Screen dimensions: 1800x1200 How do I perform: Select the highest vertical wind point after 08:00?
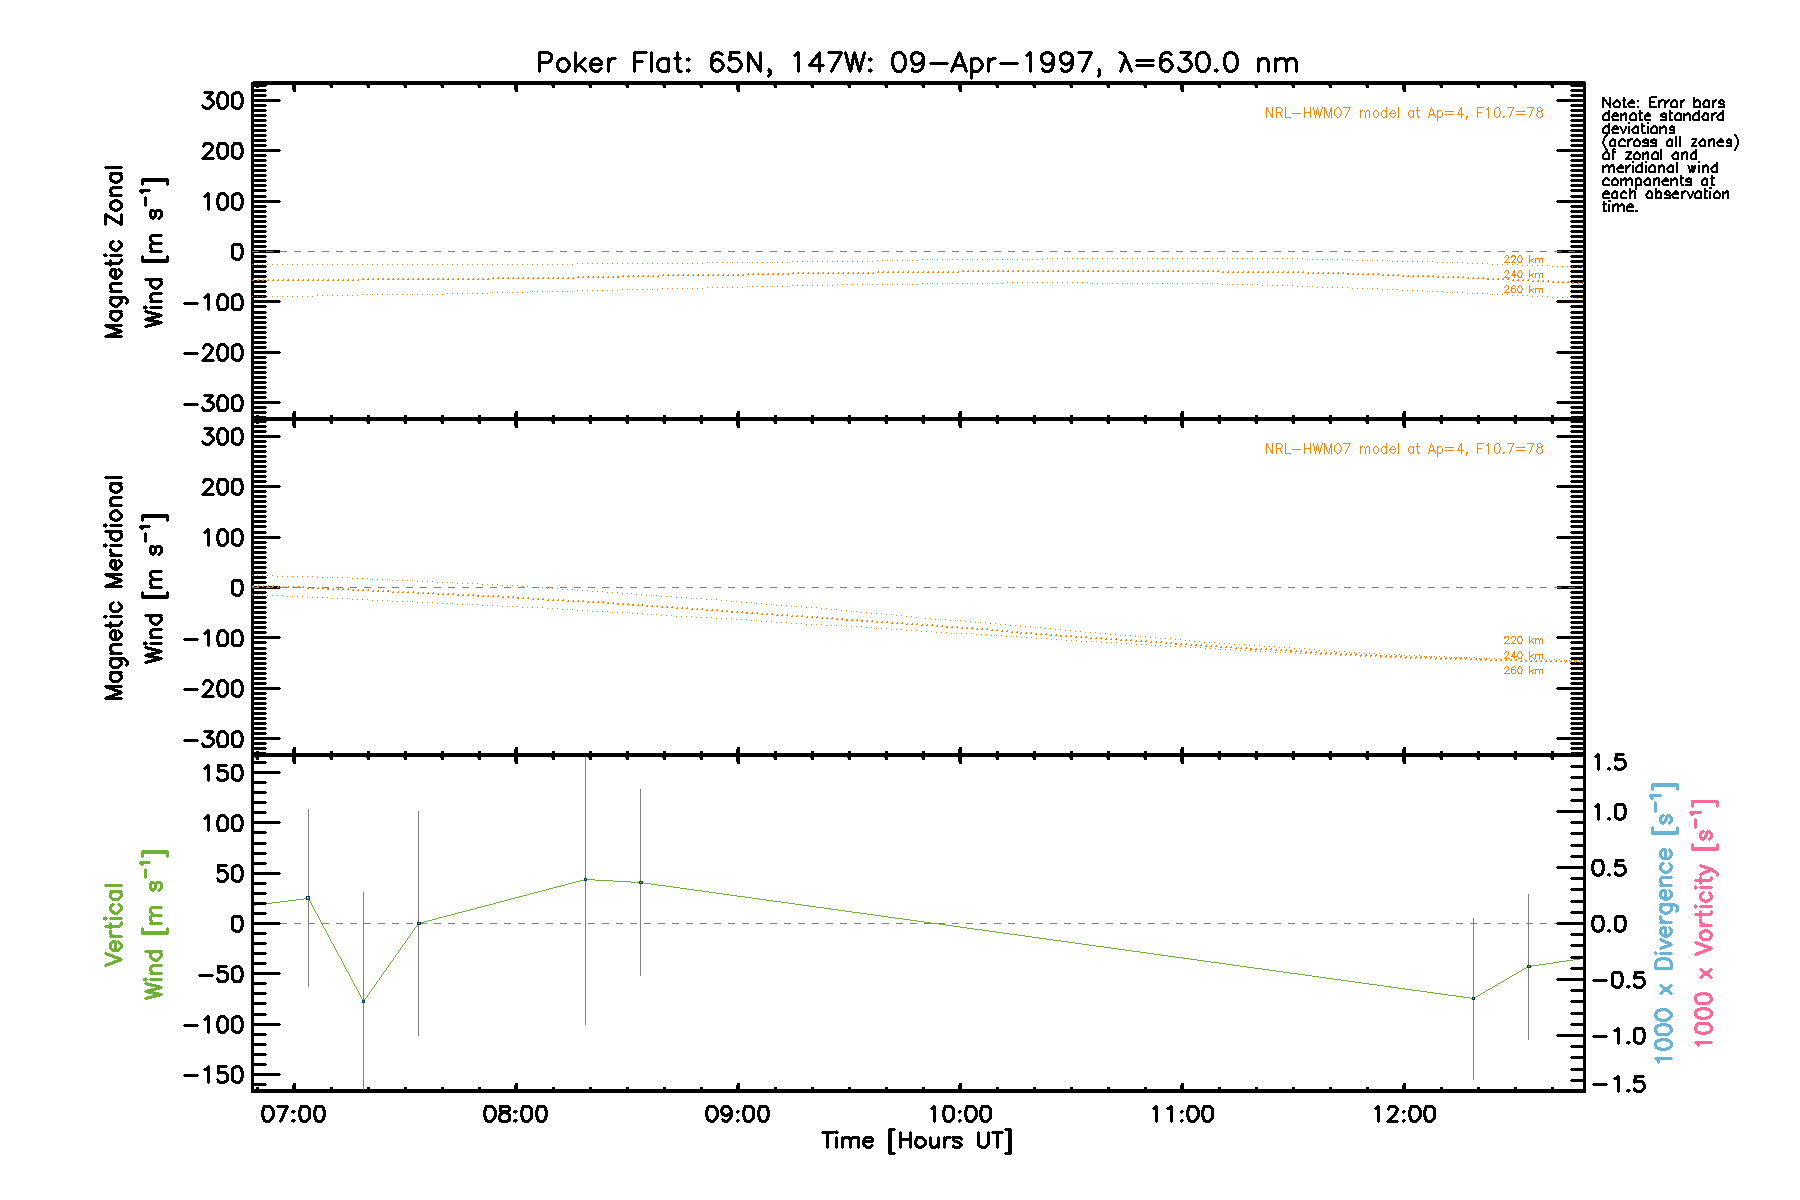pos(585,880)
